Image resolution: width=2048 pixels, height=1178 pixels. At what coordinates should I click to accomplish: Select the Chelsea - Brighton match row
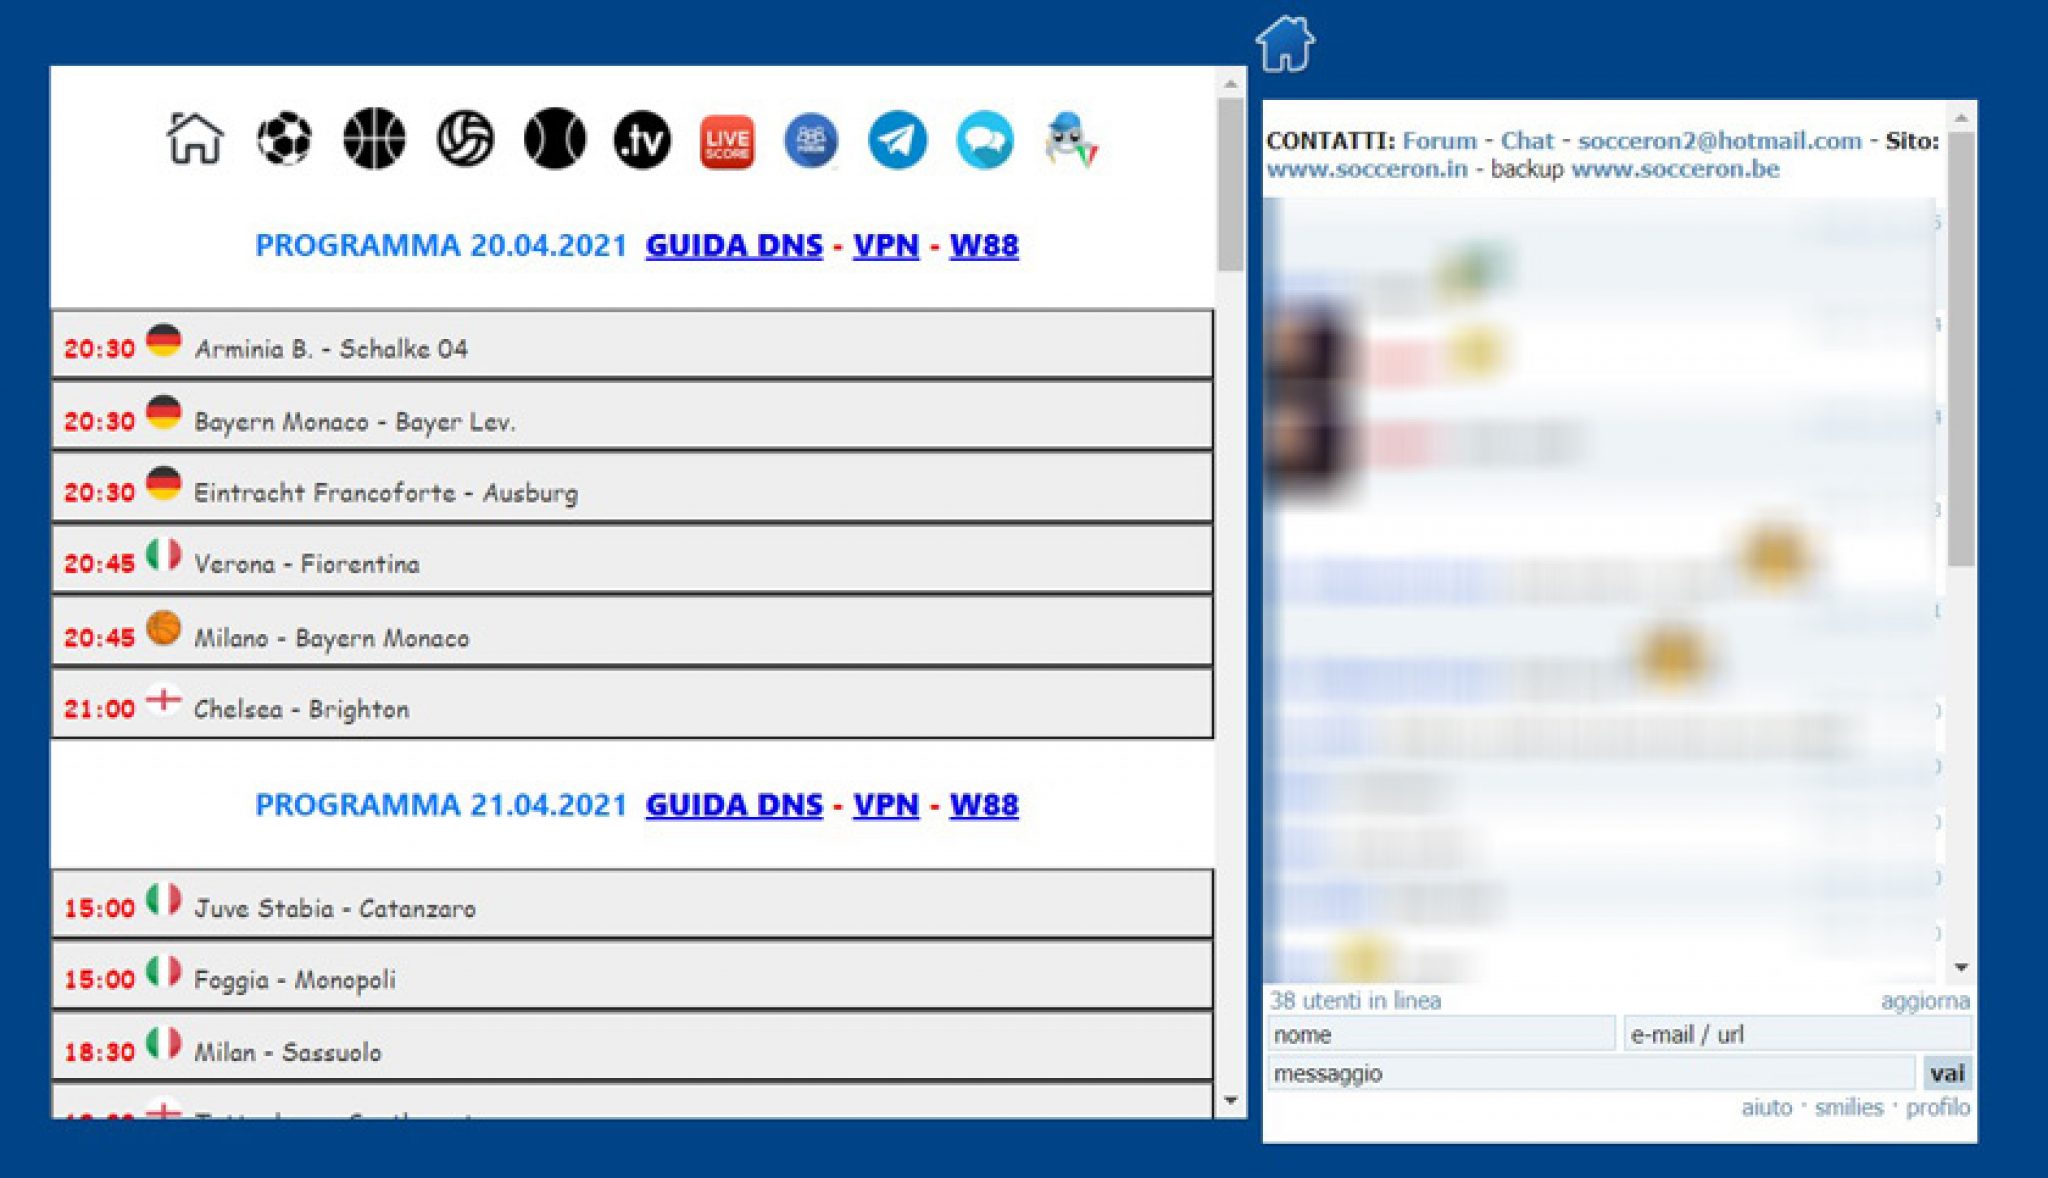pyautogui.click(x=632, y=705)
